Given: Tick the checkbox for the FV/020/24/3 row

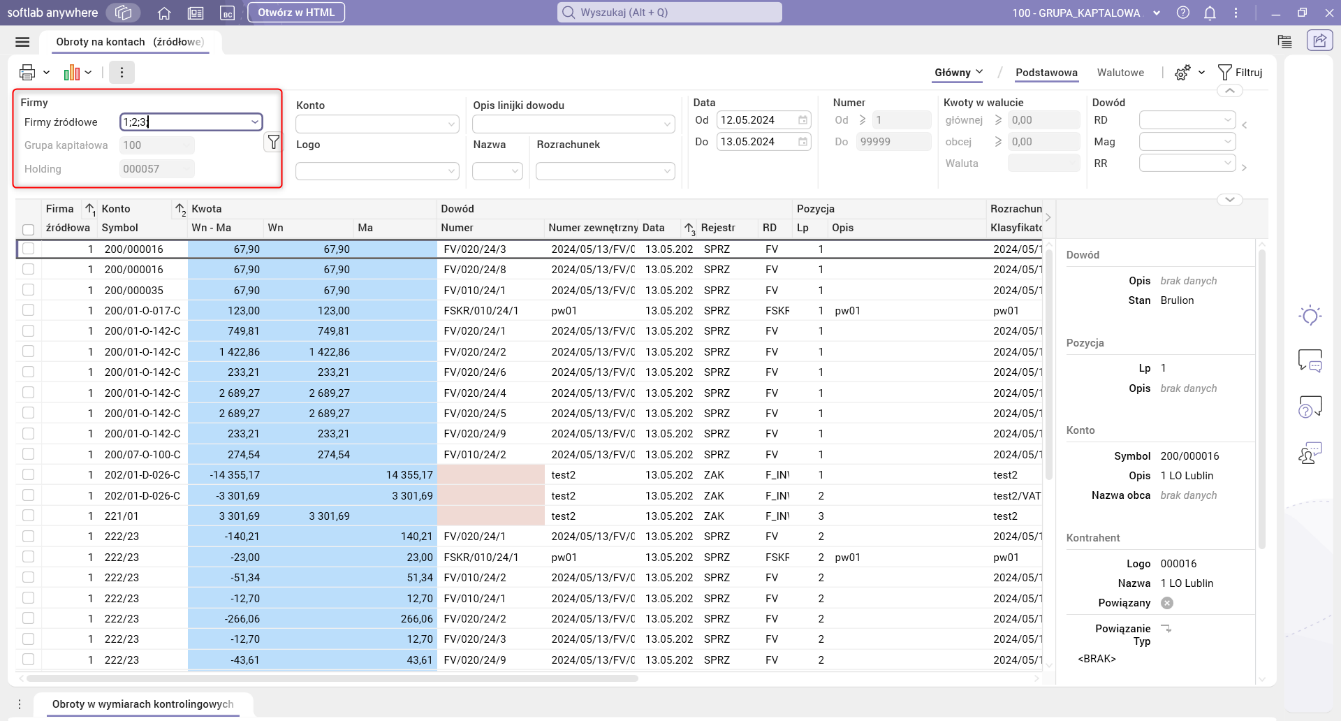Looking at the screenshot, I should 29,249.
